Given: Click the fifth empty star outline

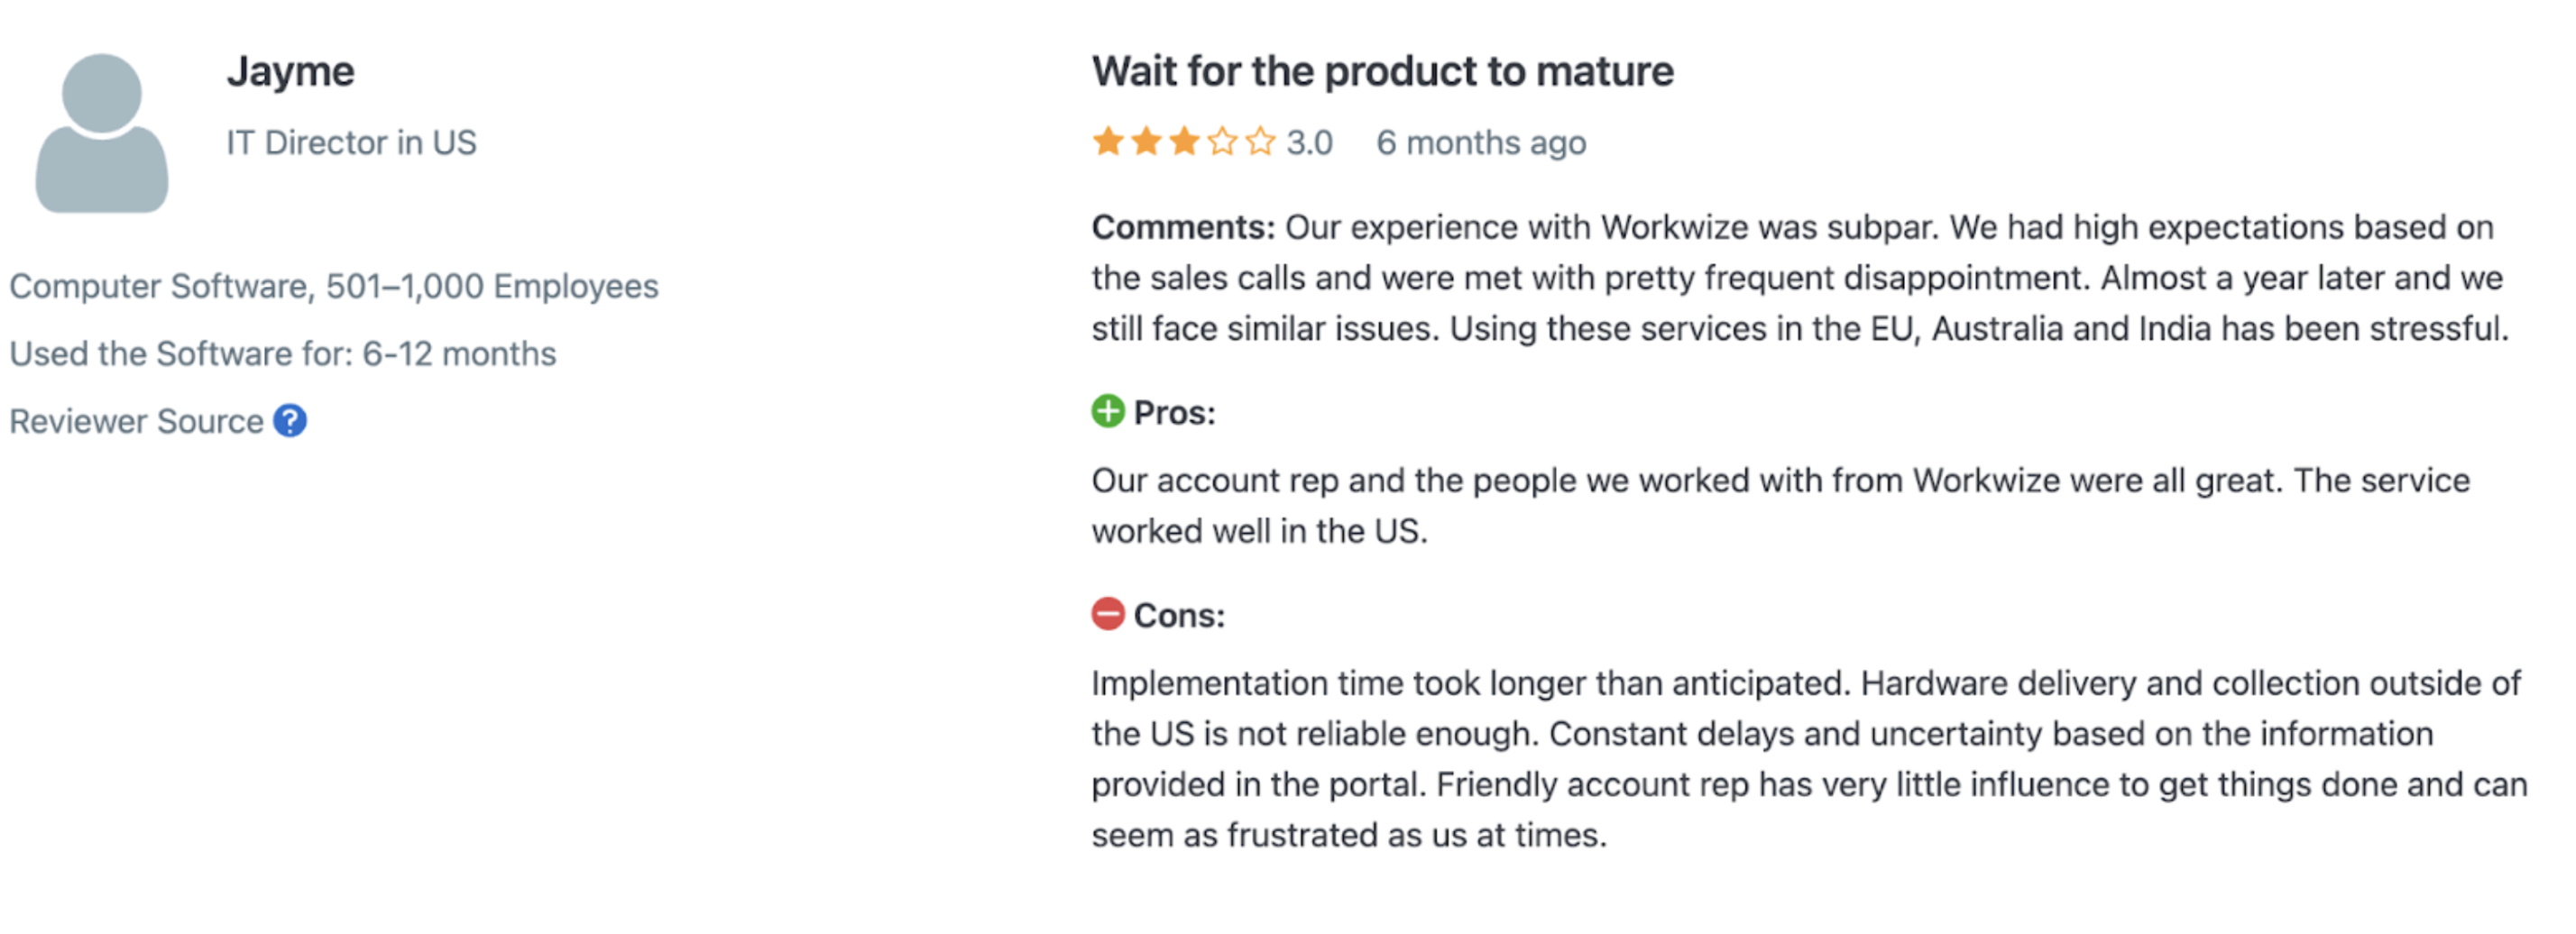Looking at the screenshot, I should tap(1260, 142).
